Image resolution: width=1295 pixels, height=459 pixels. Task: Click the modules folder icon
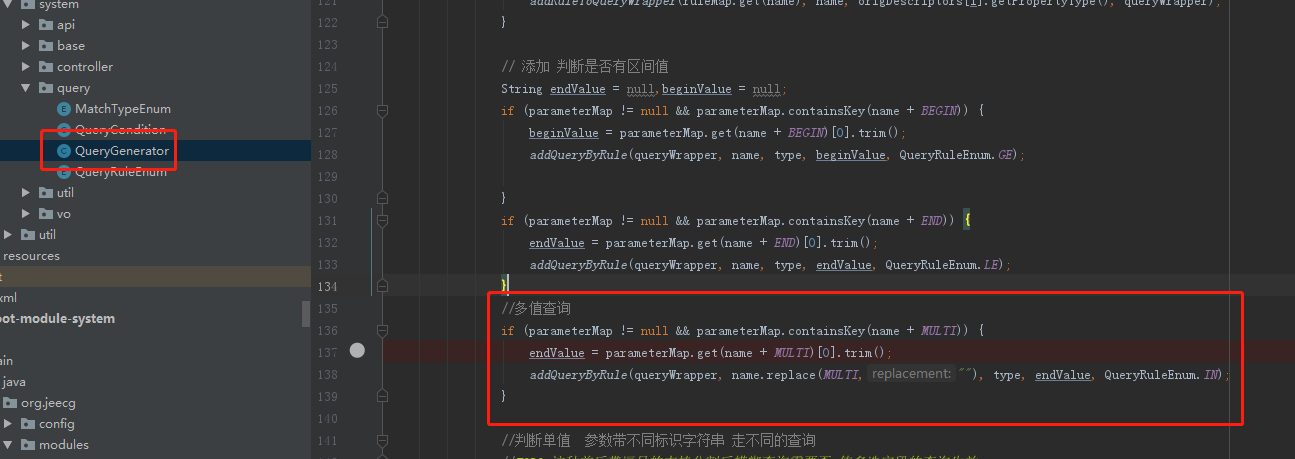coord(28,445)
